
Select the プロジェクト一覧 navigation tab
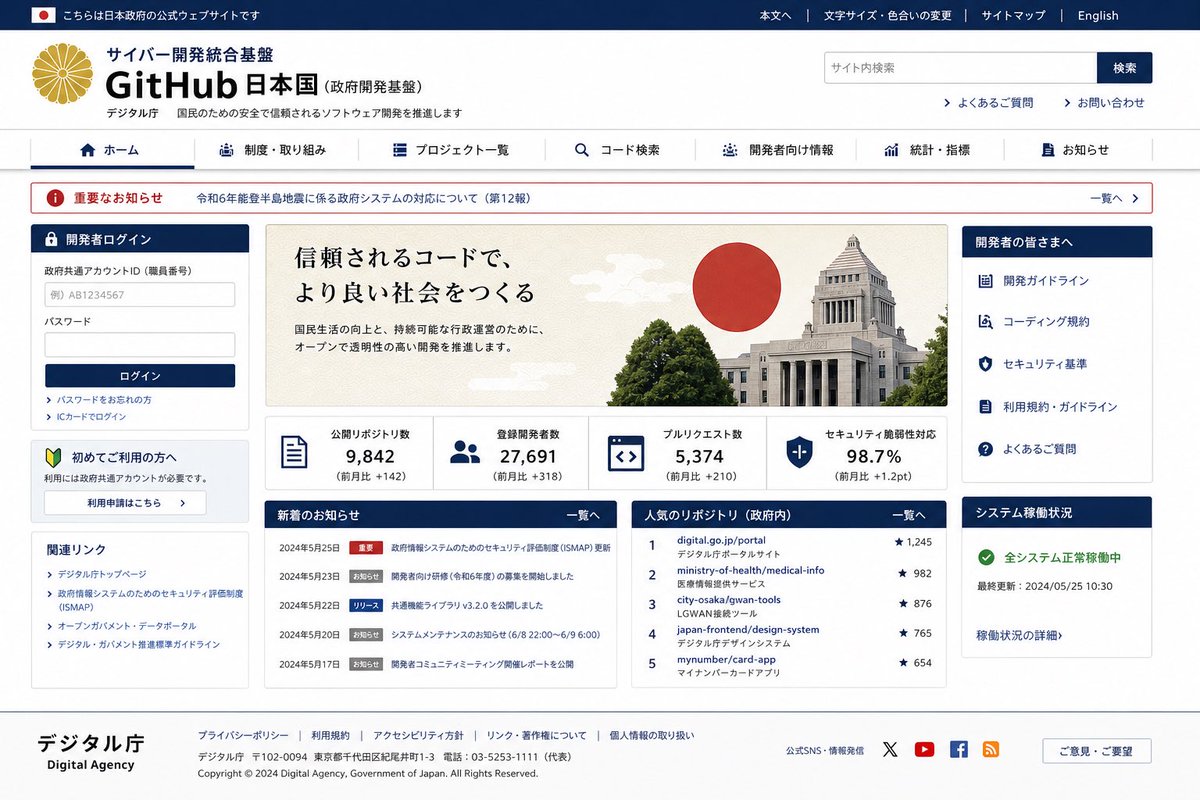451,150
